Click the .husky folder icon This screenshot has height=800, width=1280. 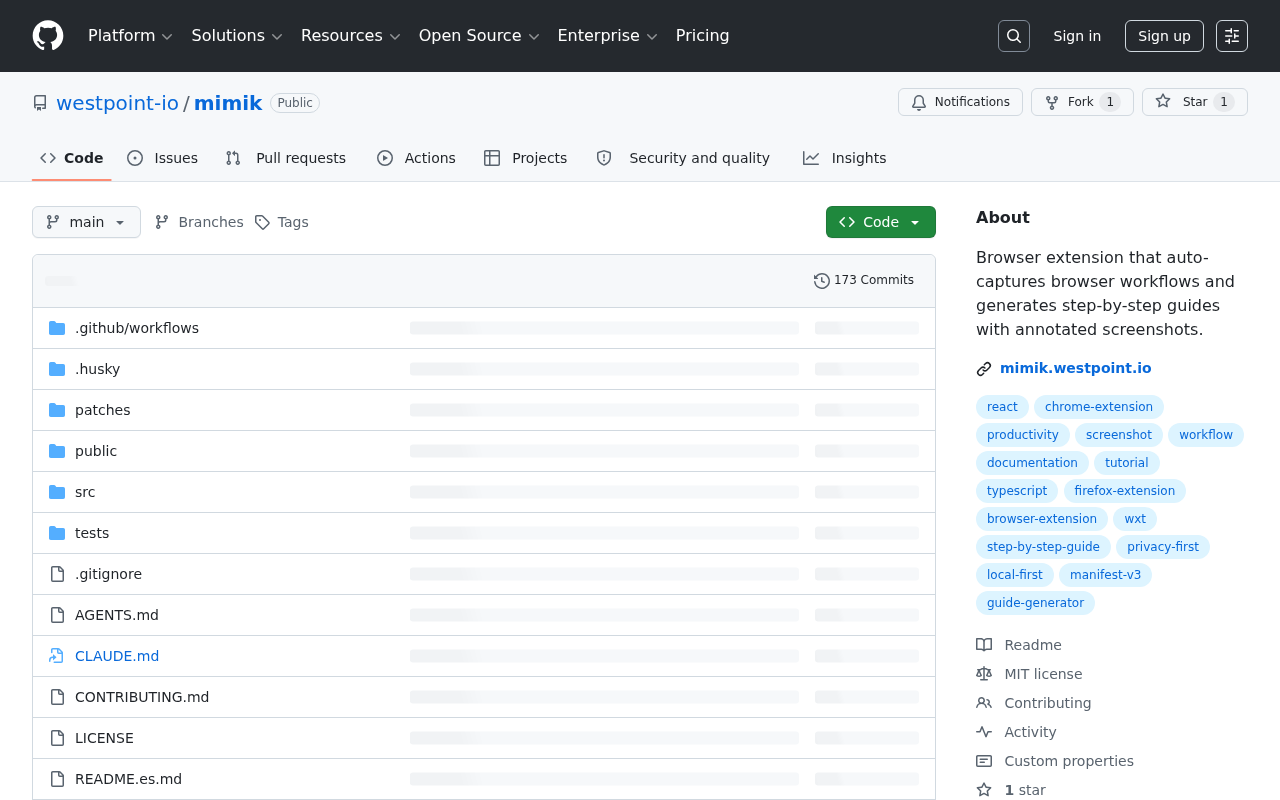pyautogui.click(x=57, y=369)
